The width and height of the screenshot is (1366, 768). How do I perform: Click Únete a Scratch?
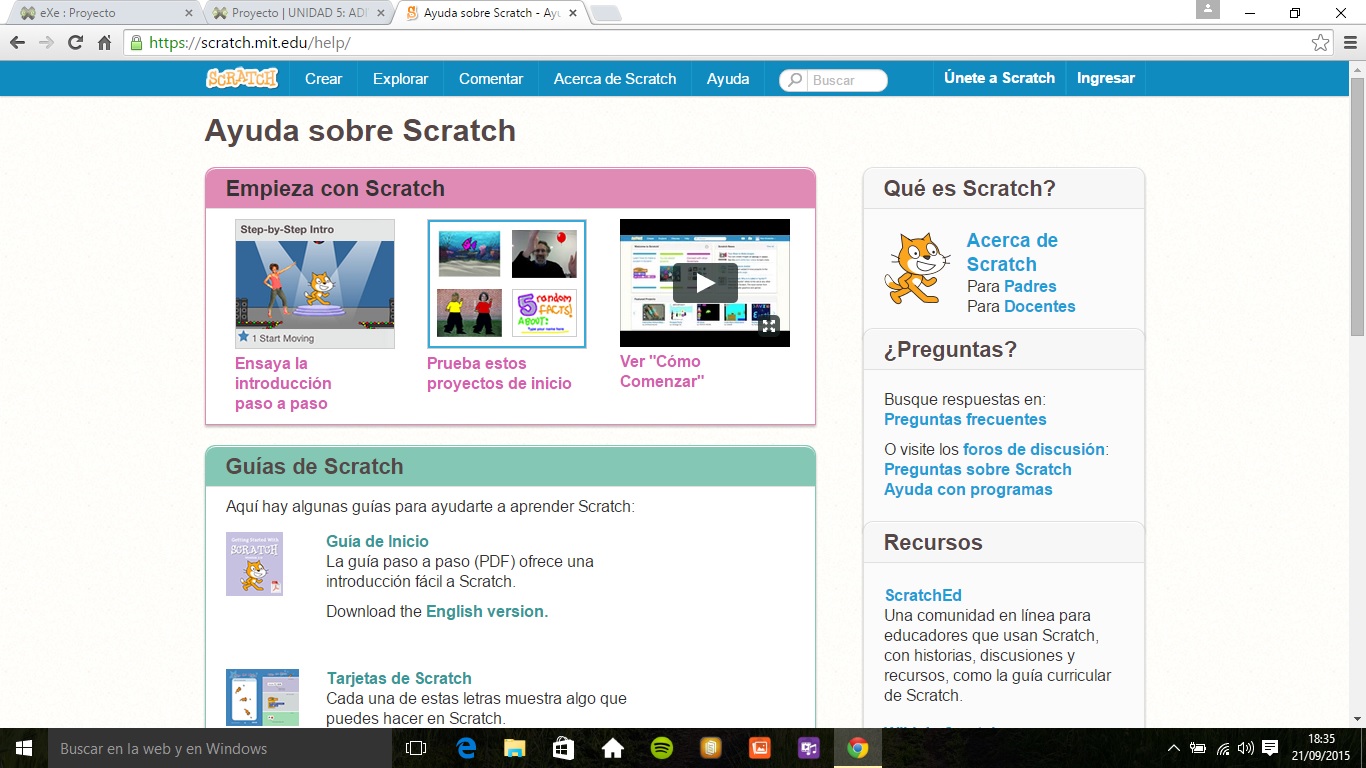pos(999,78)
